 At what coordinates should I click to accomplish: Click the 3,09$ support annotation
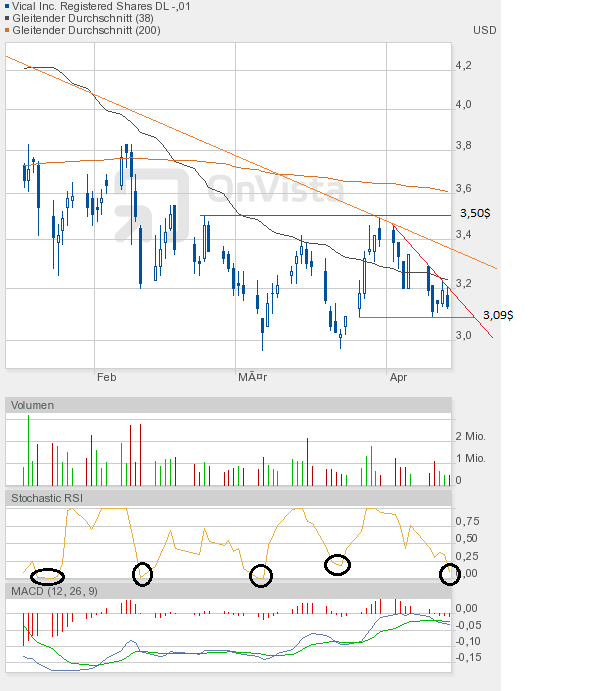(498, 315)
